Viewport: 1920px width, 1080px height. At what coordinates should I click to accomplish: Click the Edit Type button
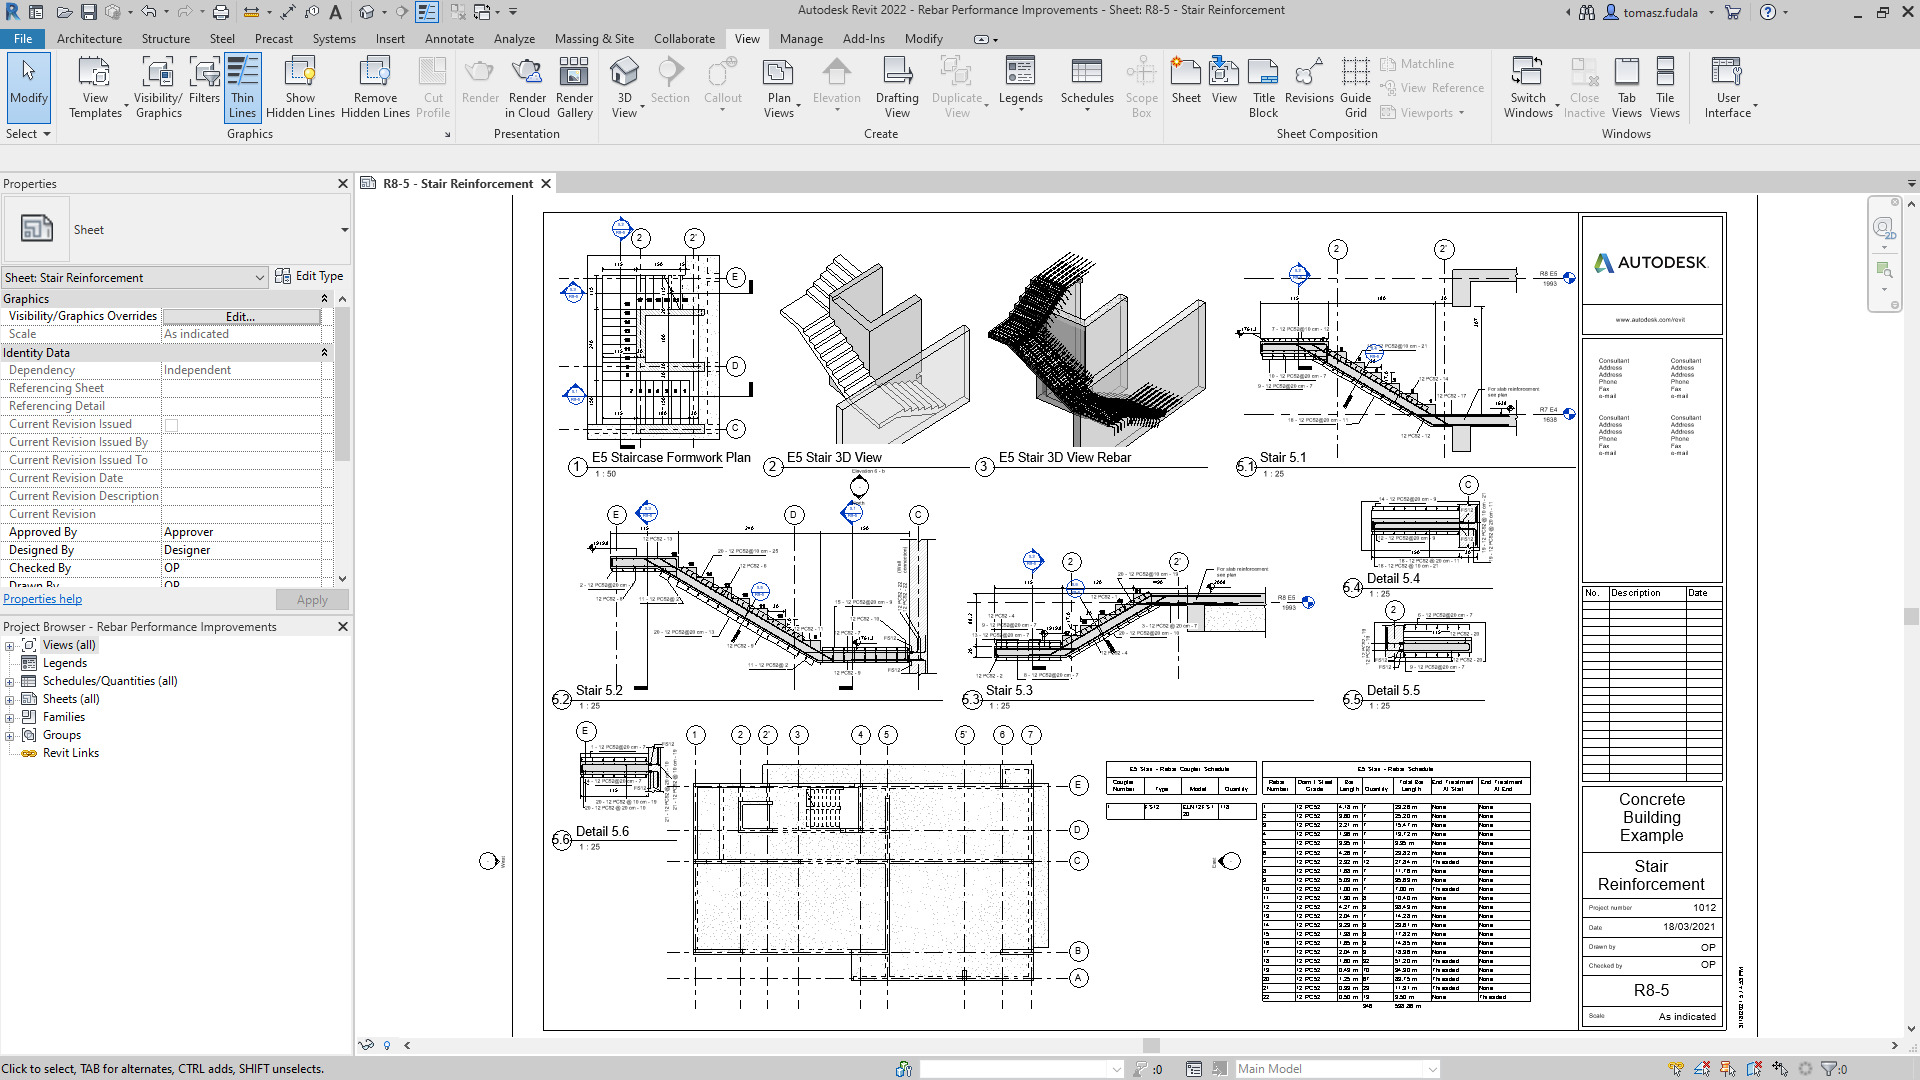(x=309, y=276)
